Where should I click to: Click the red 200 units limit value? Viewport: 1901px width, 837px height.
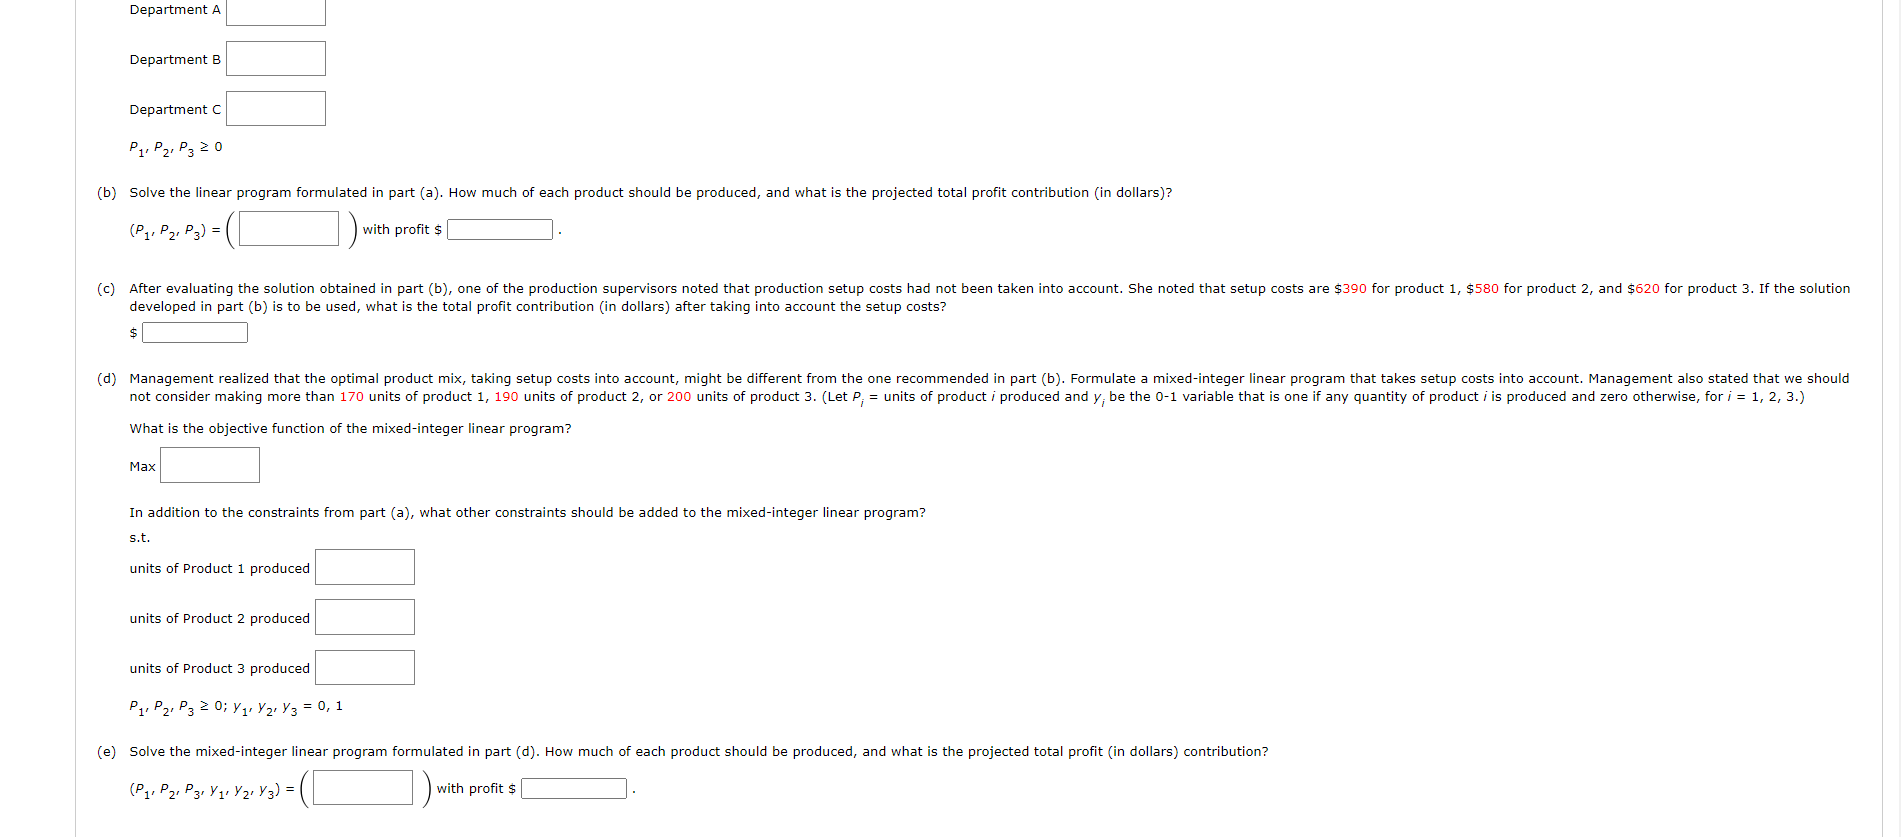tap(679, 396)
